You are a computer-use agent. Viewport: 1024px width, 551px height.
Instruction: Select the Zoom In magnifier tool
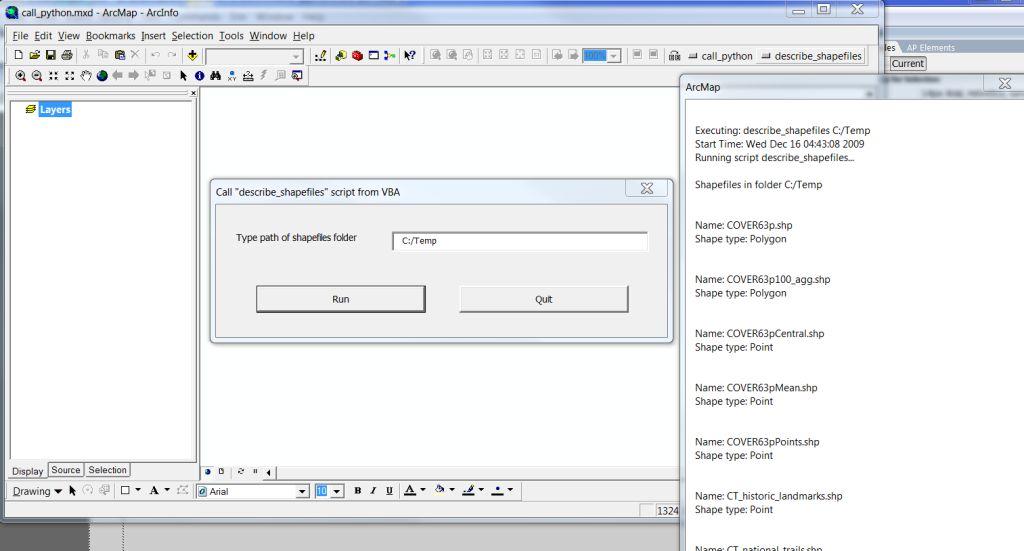click(x=20, y=76)
